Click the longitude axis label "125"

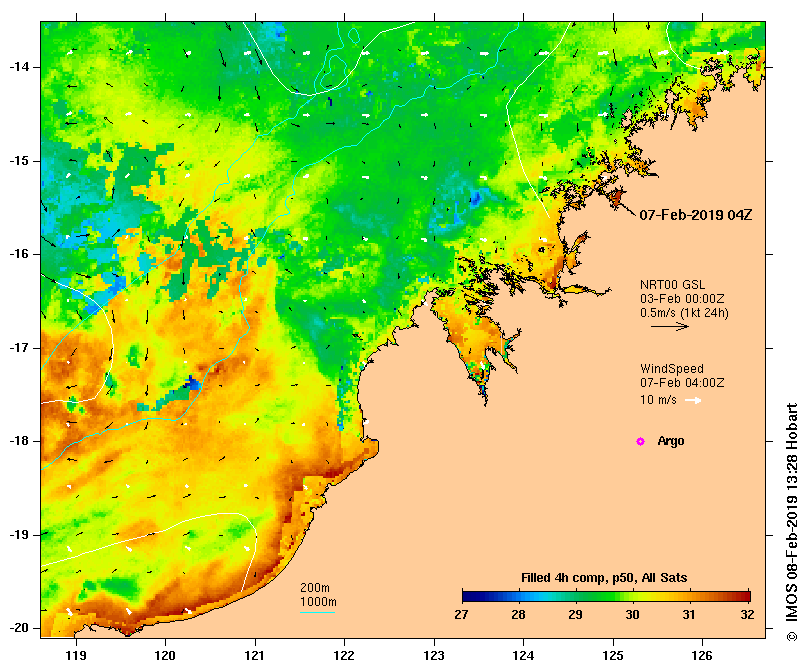pyautogui.click(x=613, y=656)
